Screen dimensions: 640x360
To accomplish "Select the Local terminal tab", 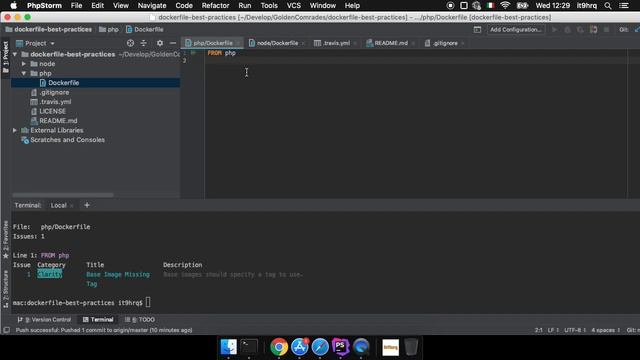I will point(58,205).
